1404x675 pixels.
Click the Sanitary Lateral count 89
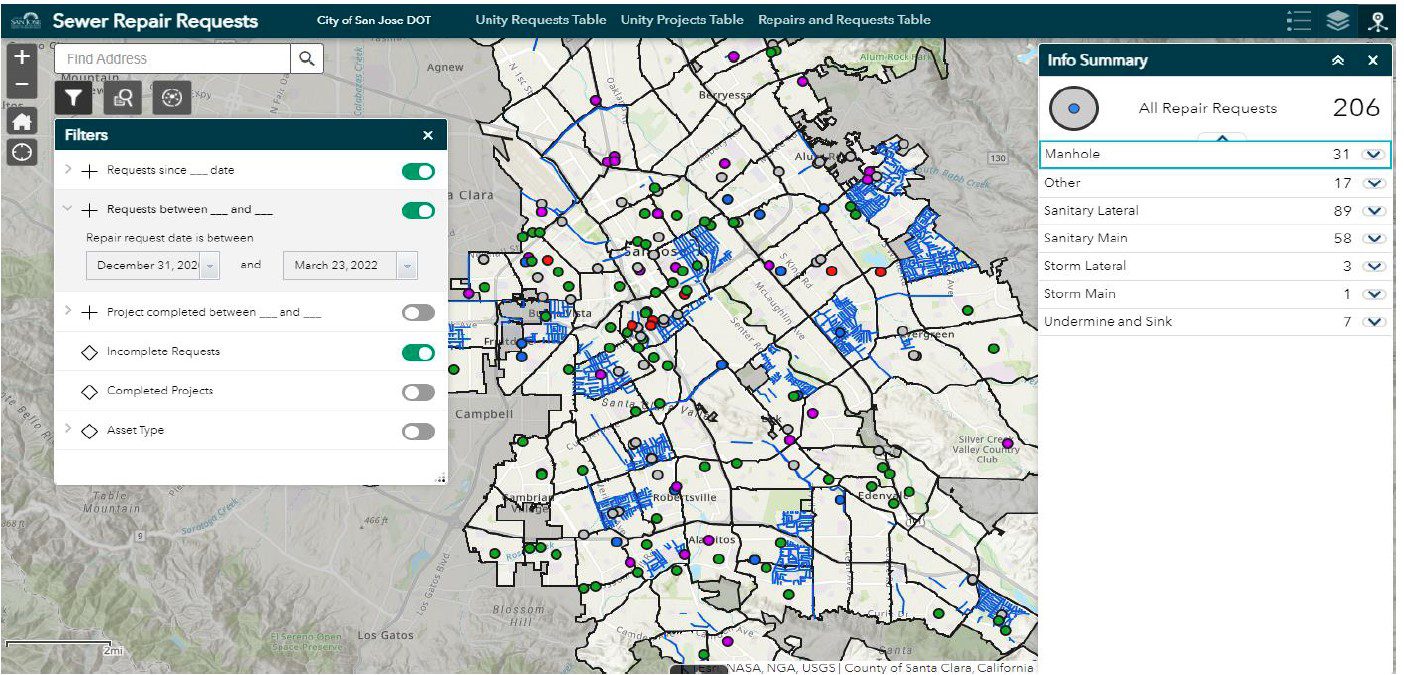pos(1342,211)
